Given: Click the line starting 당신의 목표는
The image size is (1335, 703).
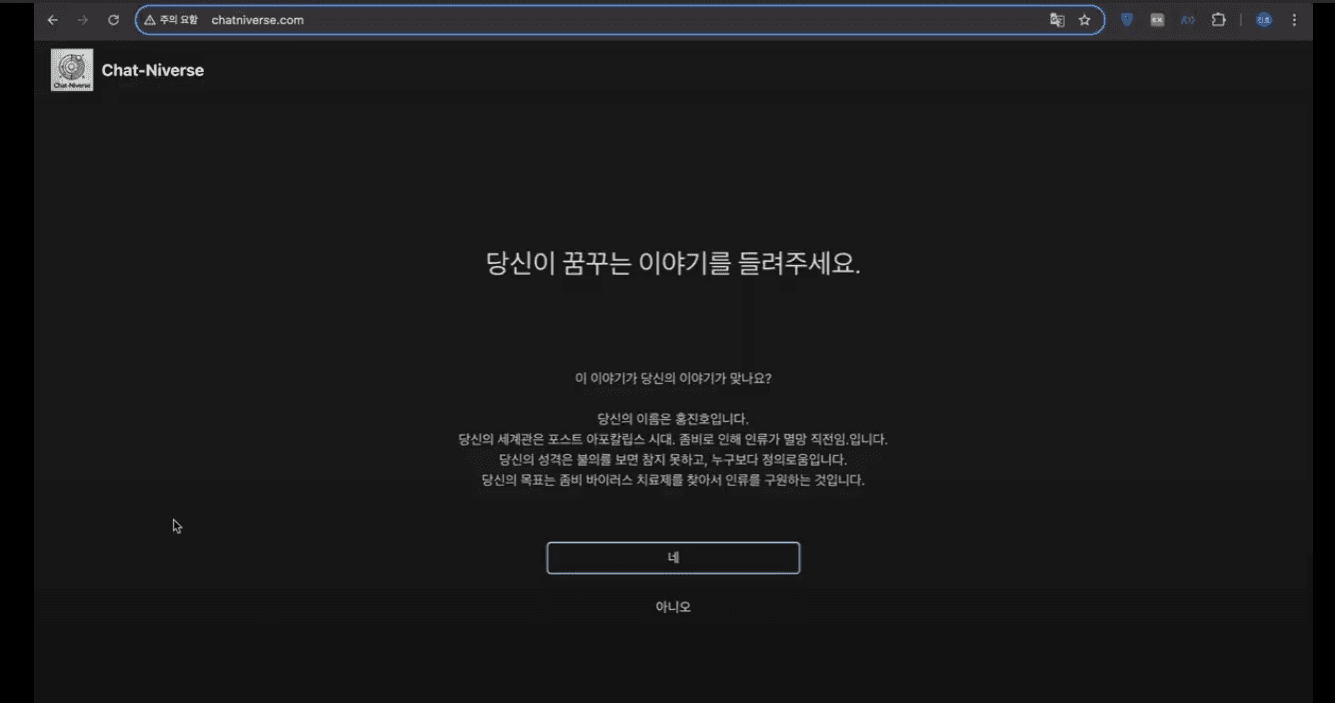Looking at the screenshot, I should coord(673,480).
